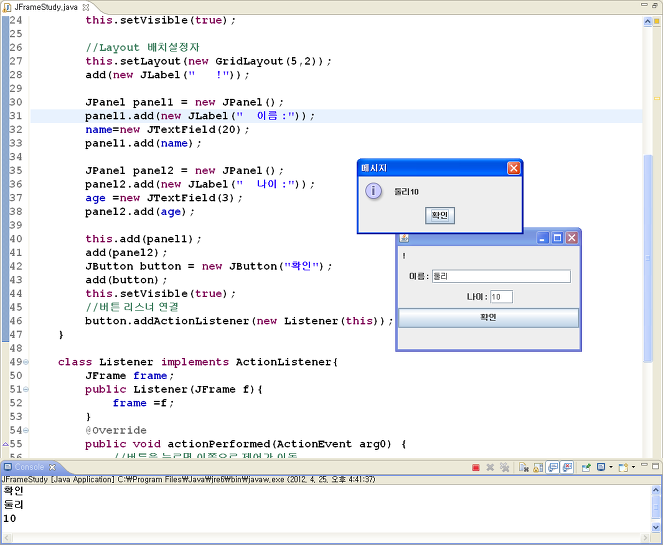Viewport: 663px width, 545px height.
Task: Click wide 확인 button in Java frame
Action: (488, 318)
